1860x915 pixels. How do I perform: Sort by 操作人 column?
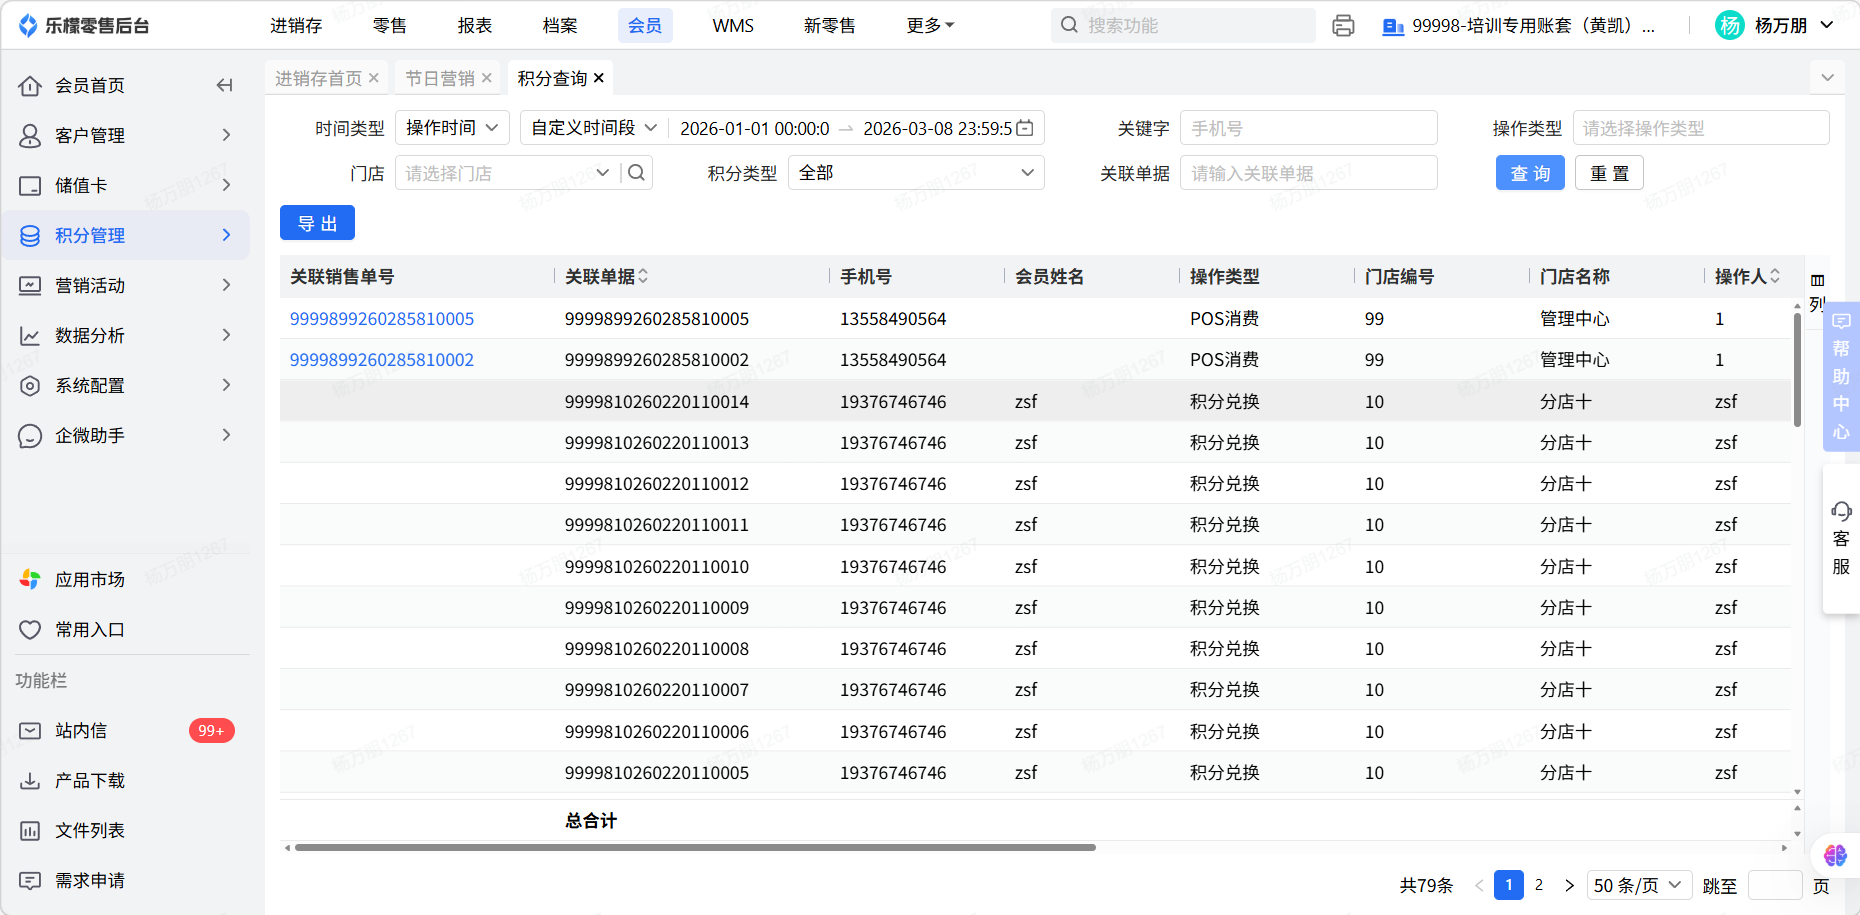point(1775,277)
